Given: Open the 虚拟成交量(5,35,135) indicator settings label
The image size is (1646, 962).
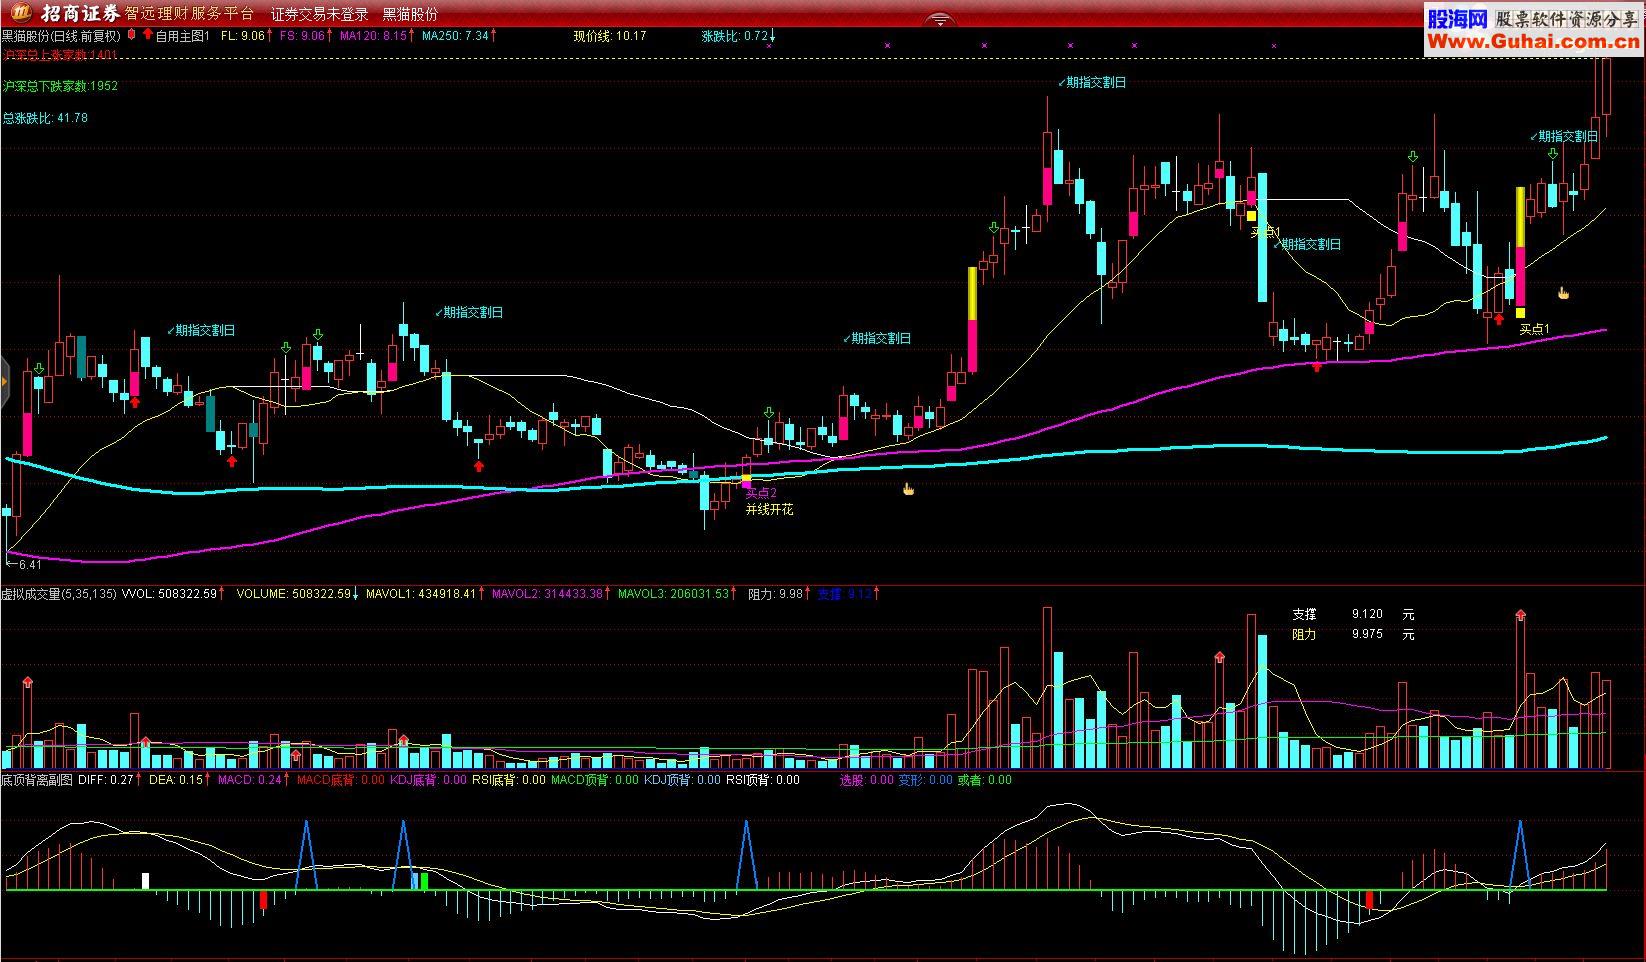Looking at the screenshot, I should point(59,594).
